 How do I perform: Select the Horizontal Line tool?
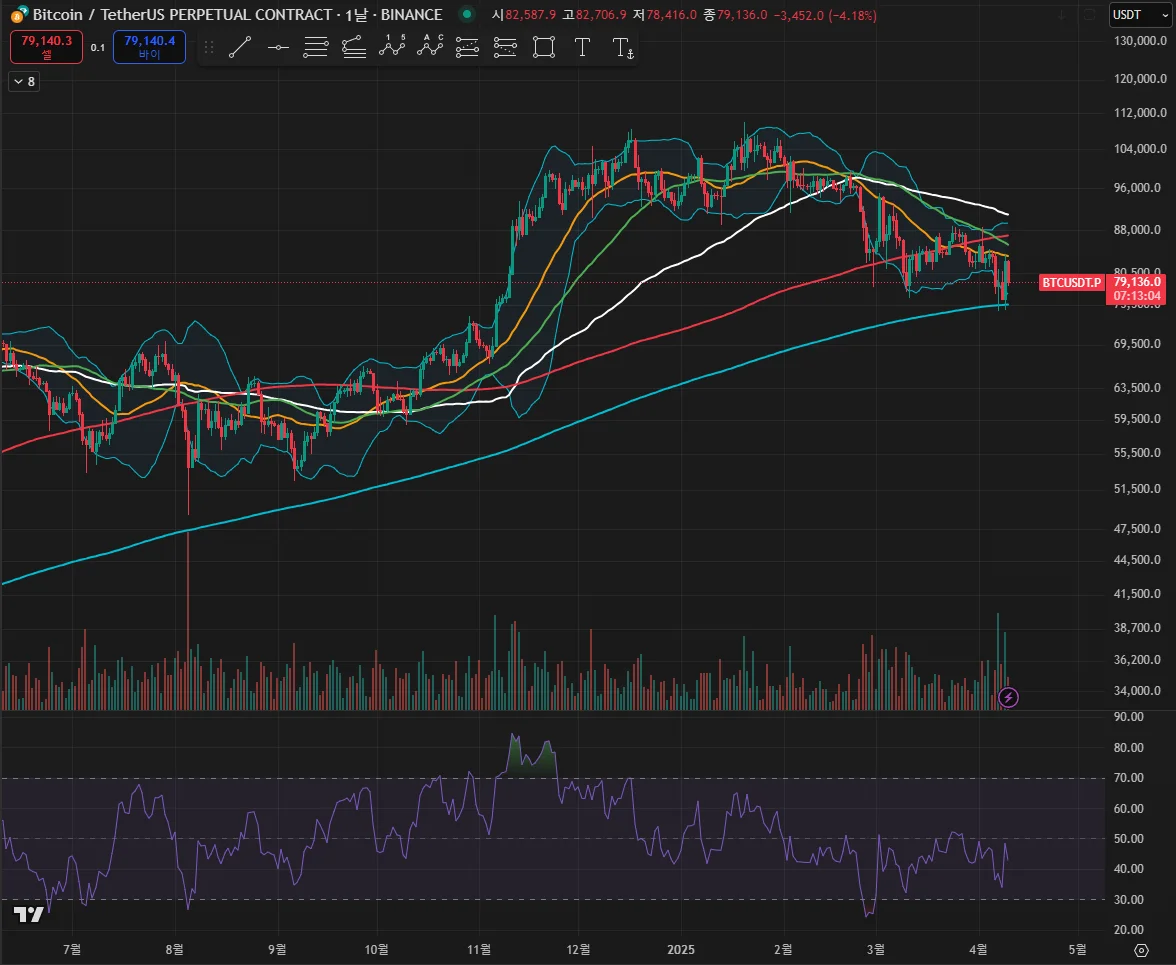tap(277, 47)
